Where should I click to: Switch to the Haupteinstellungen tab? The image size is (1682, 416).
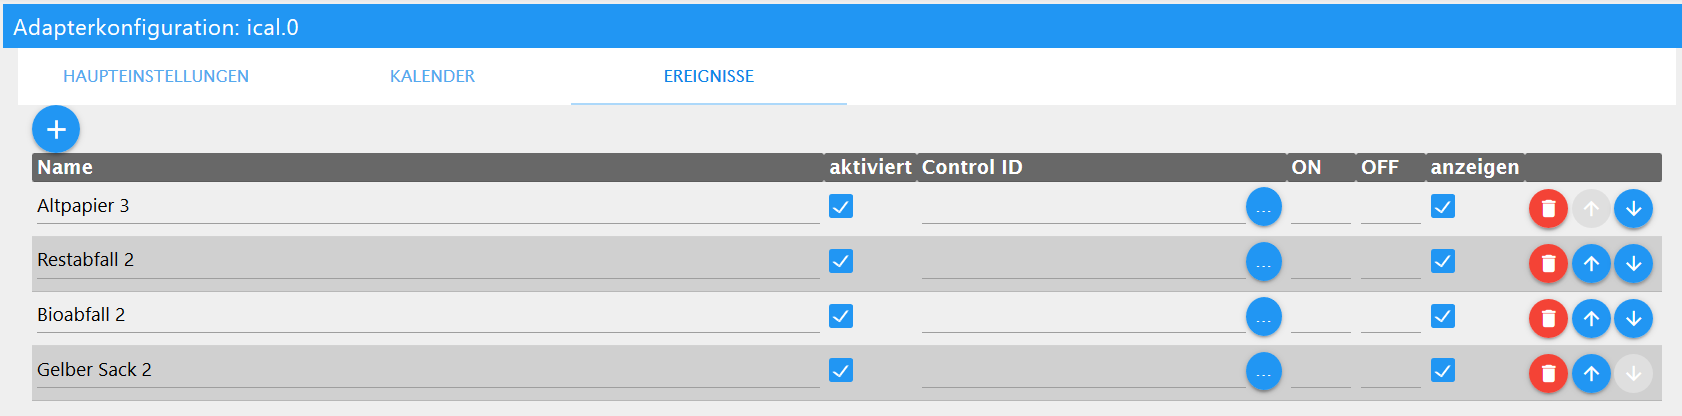[156, 76]
